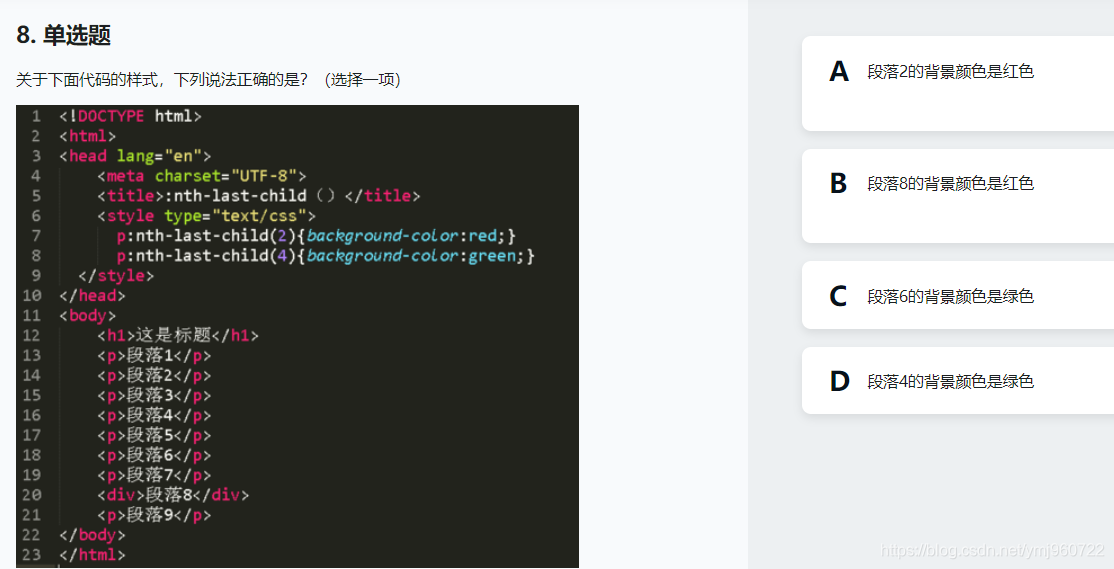Select answer D 段落4的背景颜色是绿色
The image size is (1114, 569).
pos(958,380)
